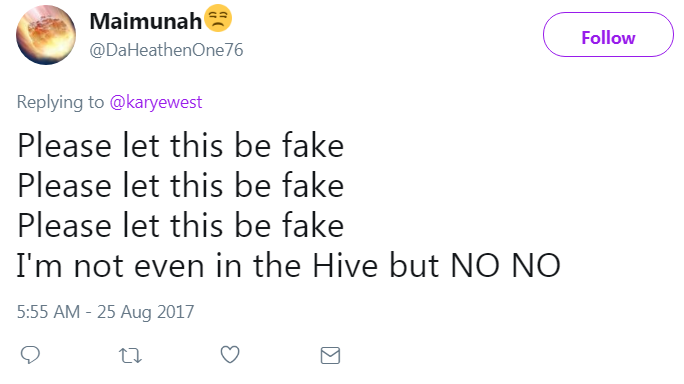Retweet this post using the arrows icon
The image size is (684, 384).
(130, 356)
